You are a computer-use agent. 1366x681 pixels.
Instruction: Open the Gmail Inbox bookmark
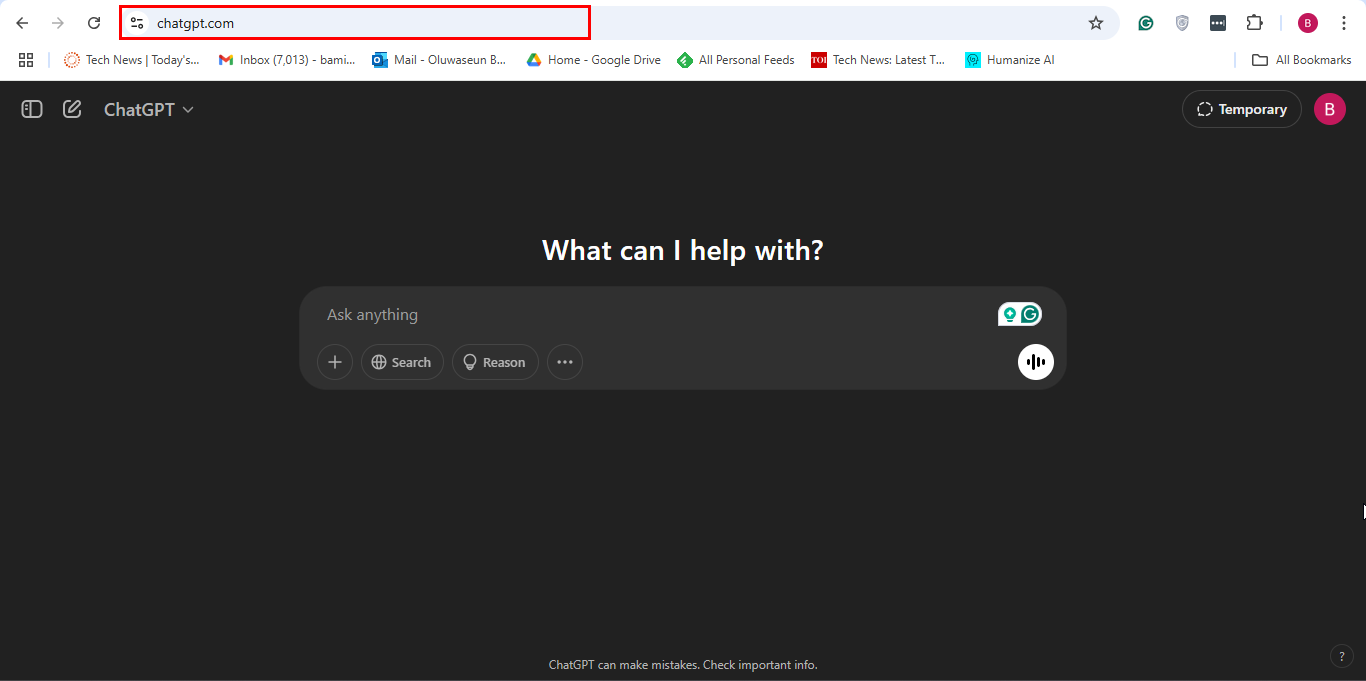point(287,60)
